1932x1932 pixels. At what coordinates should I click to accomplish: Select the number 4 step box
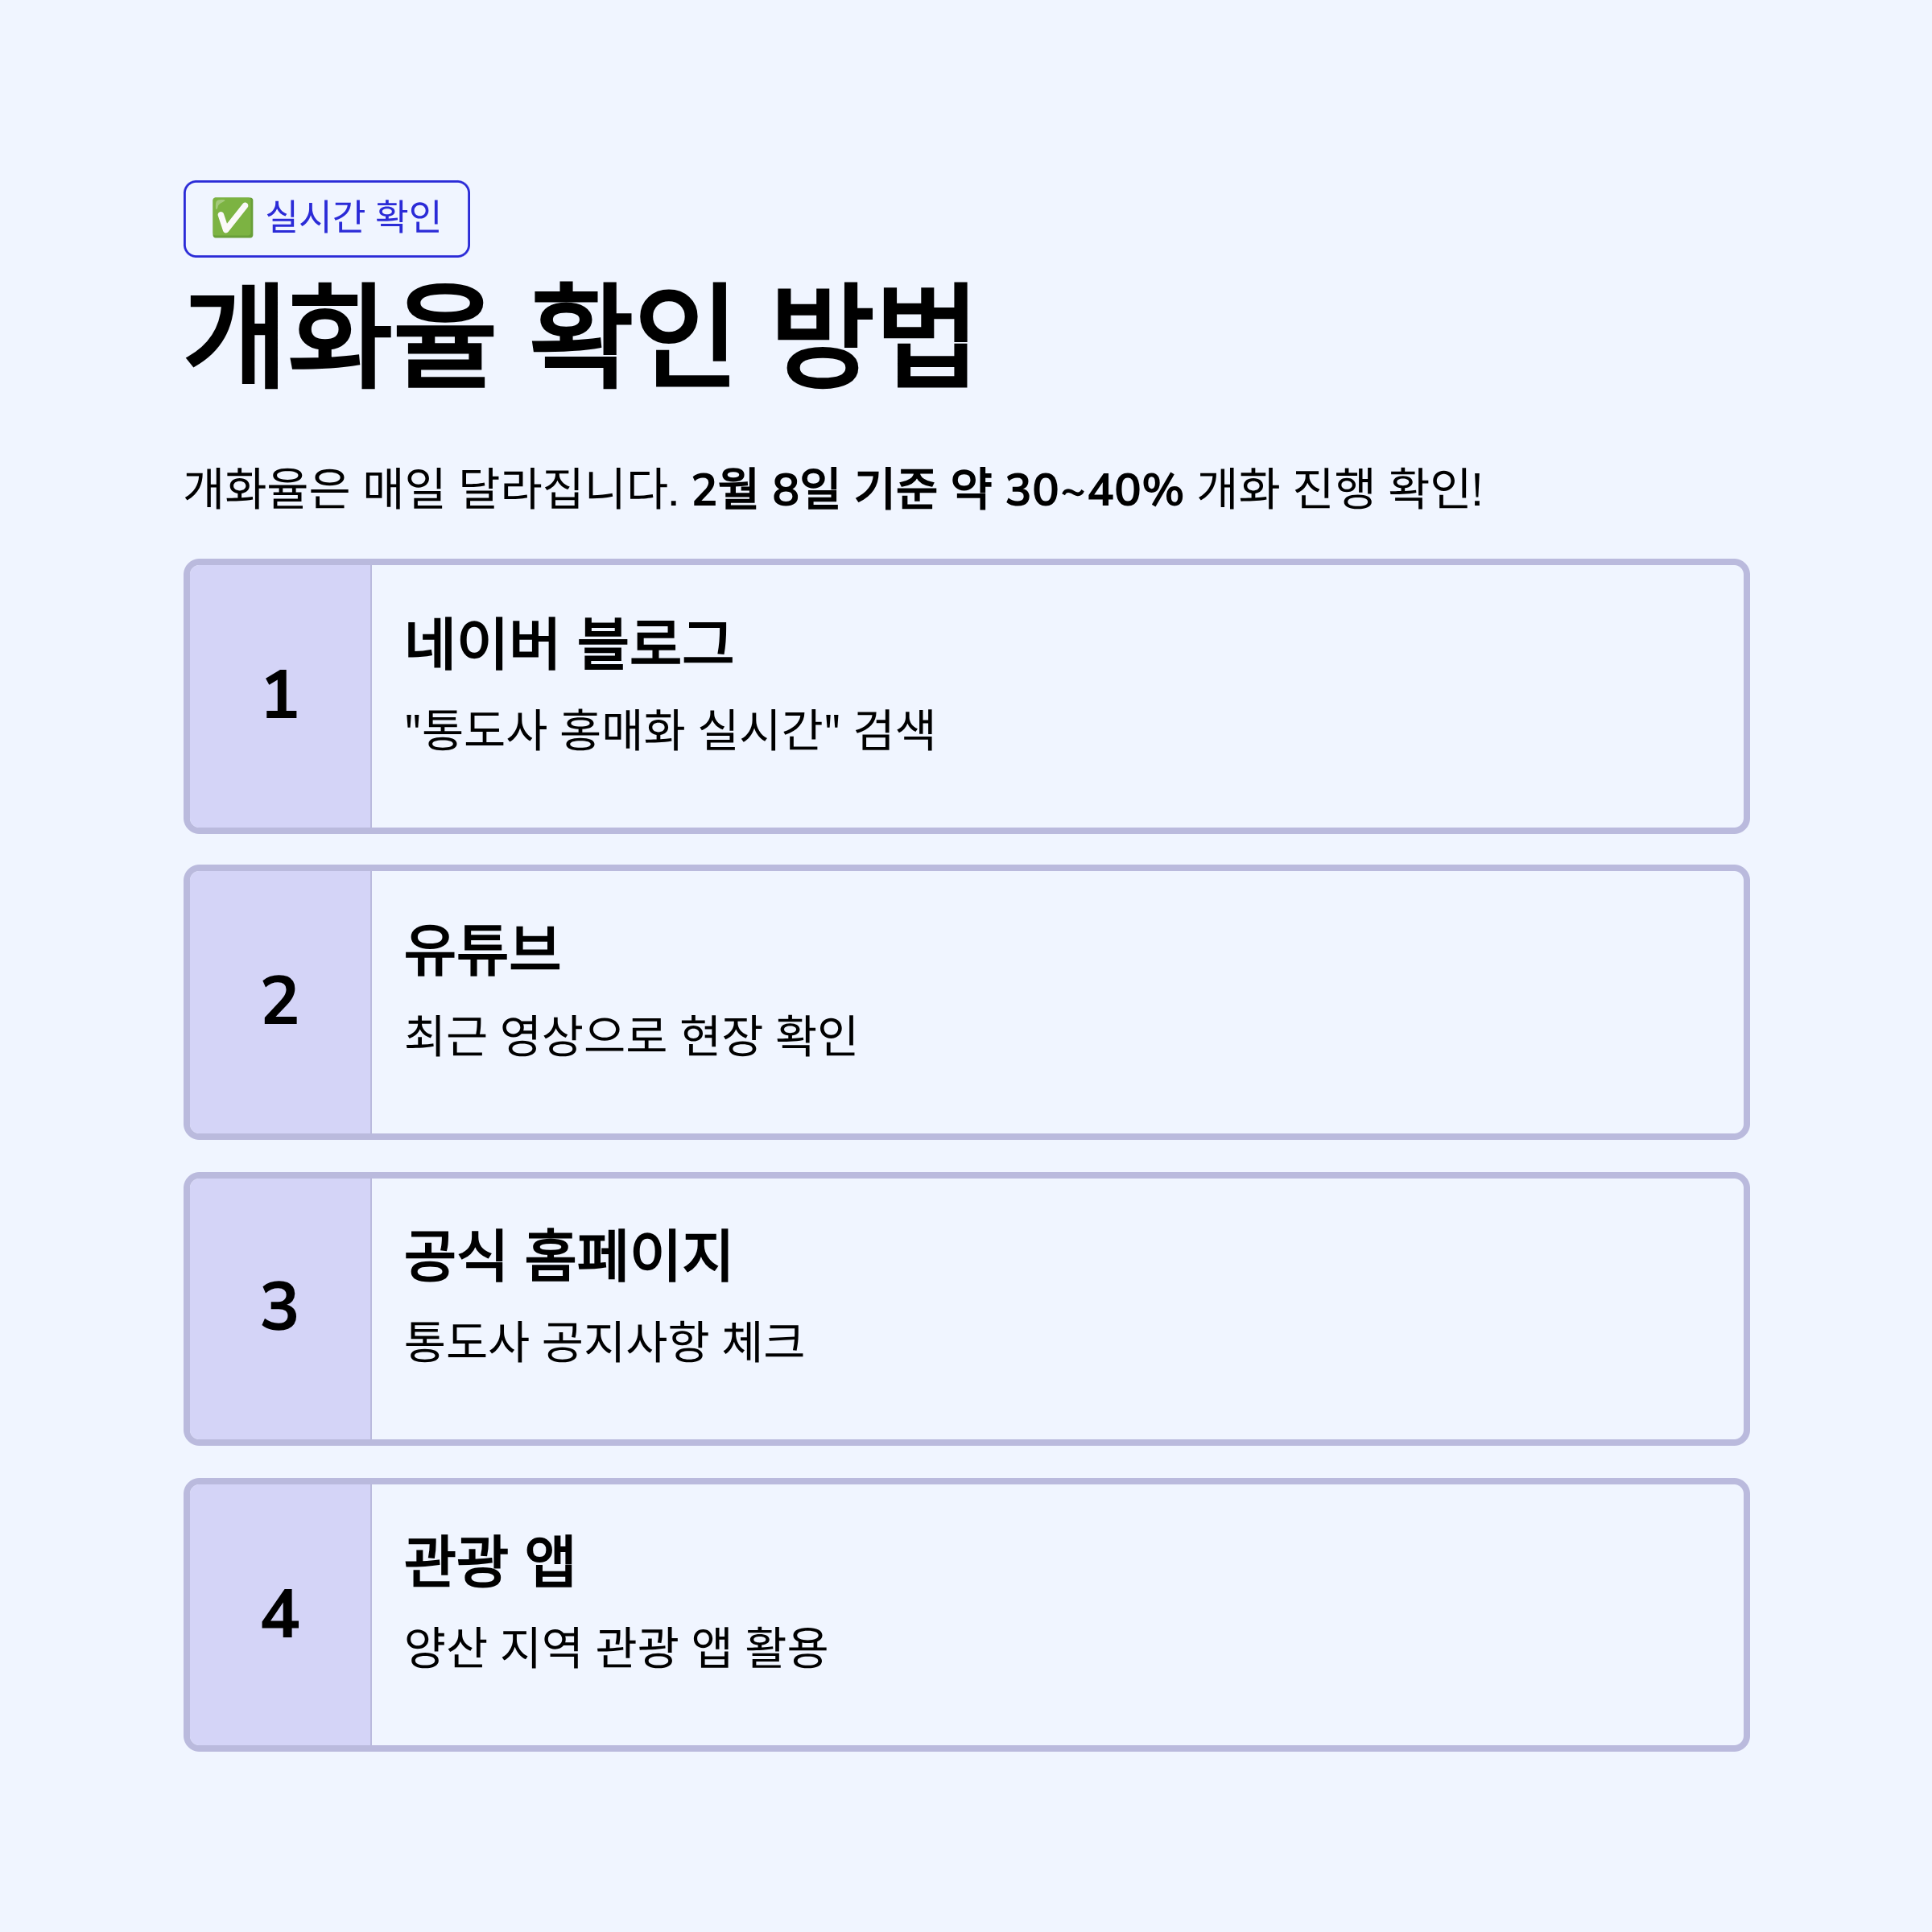tap(280, 1614)
